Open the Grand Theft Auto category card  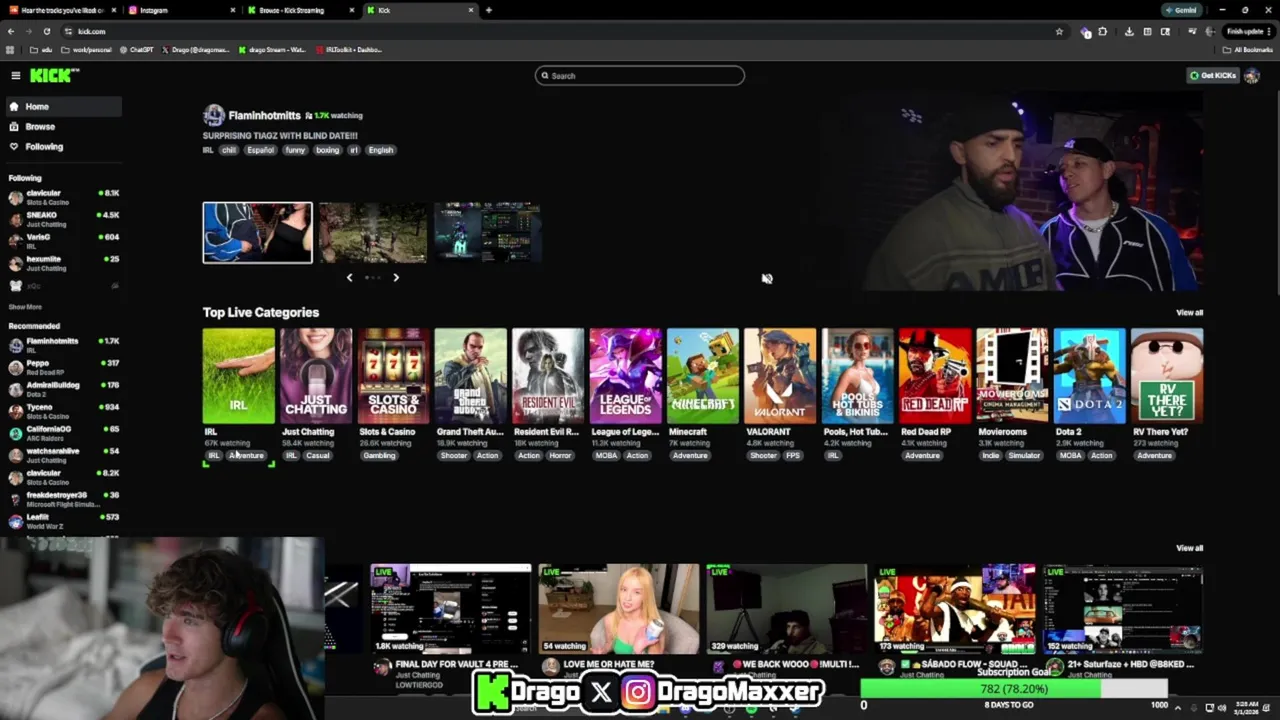tap(470, 376)
